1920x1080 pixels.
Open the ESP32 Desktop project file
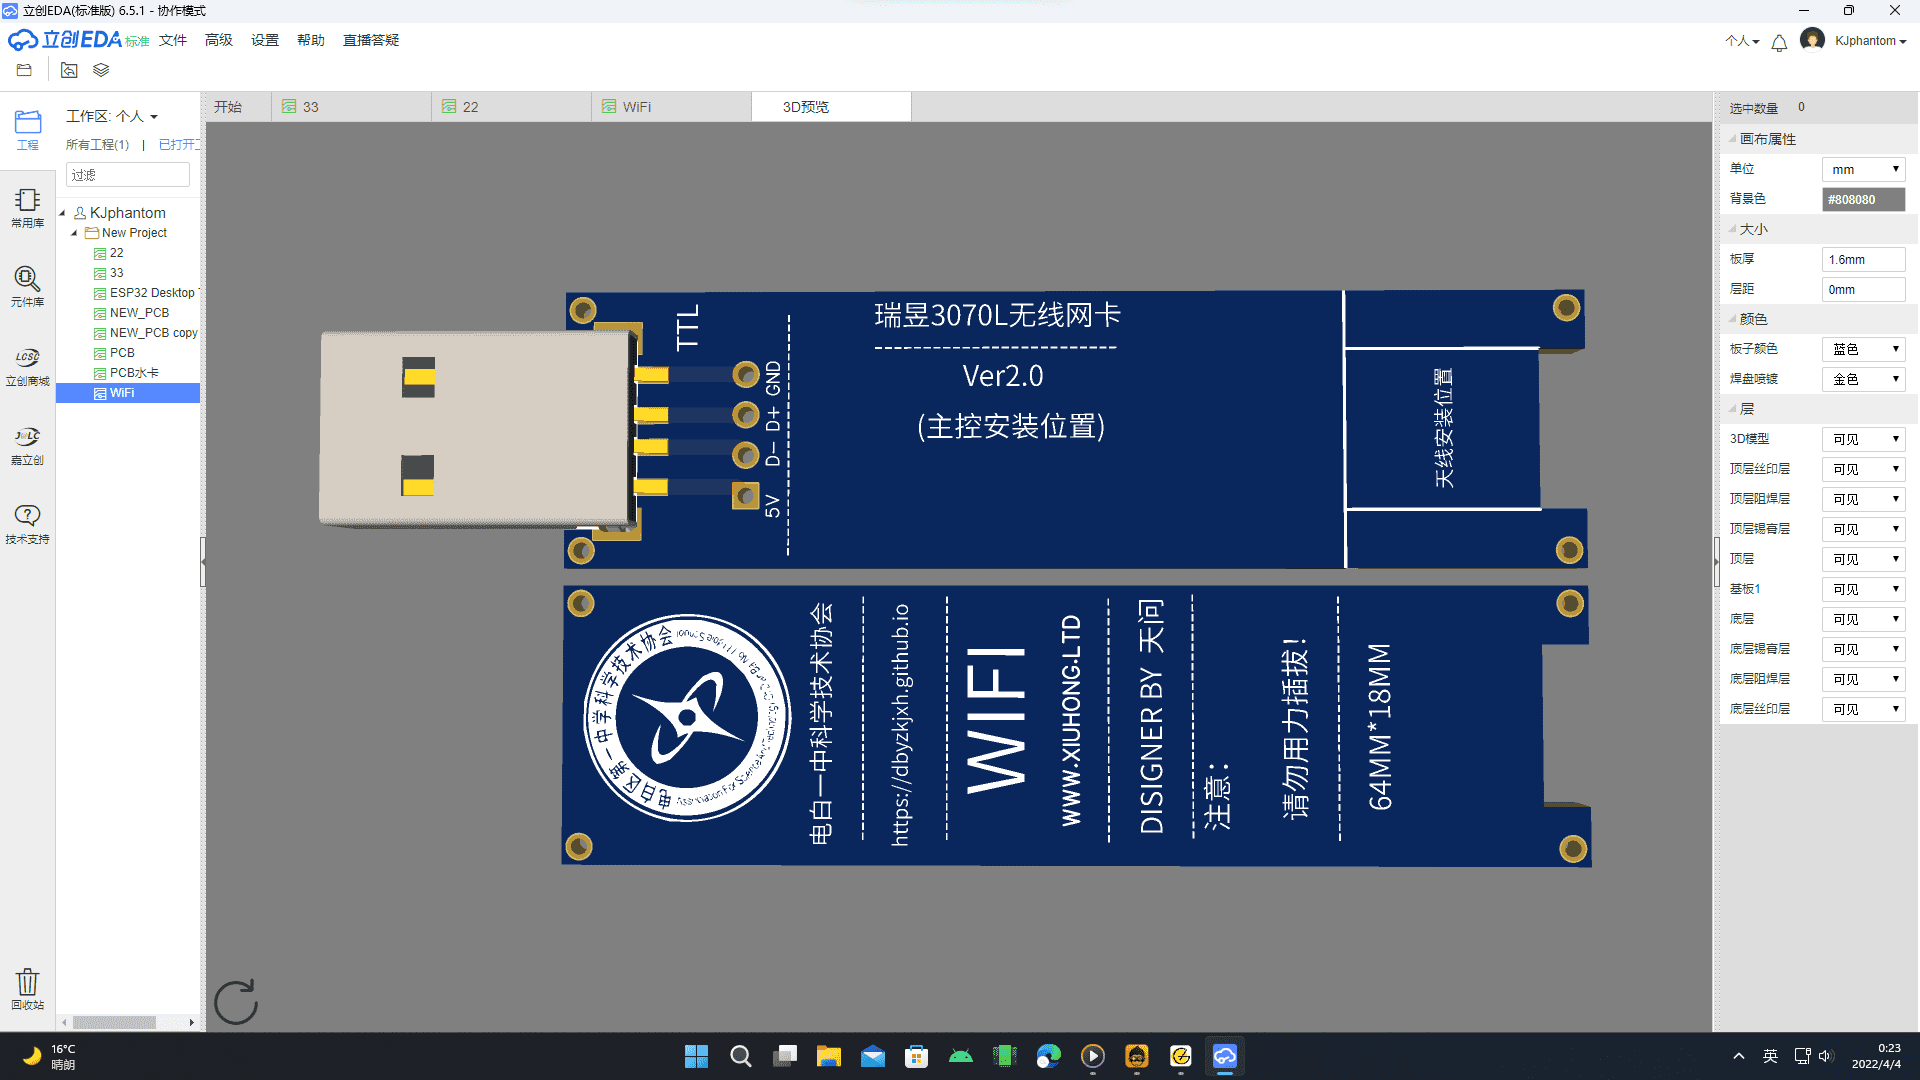(147, 293)
